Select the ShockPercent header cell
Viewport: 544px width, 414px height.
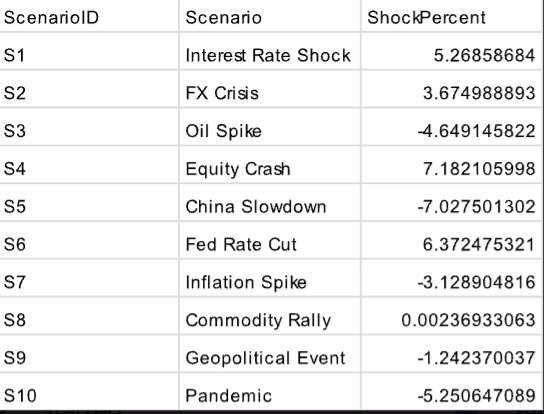pos(452,16)
